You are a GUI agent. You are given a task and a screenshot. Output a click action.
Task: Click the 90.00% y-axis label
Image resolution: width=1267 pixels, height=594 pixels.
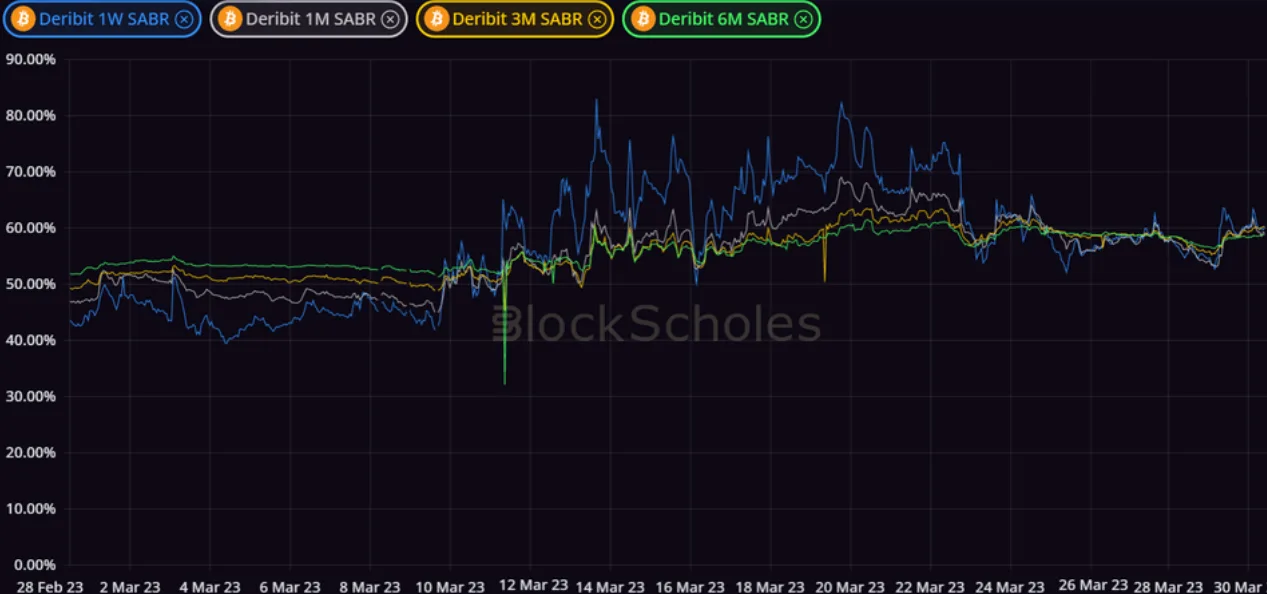coord(30,59)
